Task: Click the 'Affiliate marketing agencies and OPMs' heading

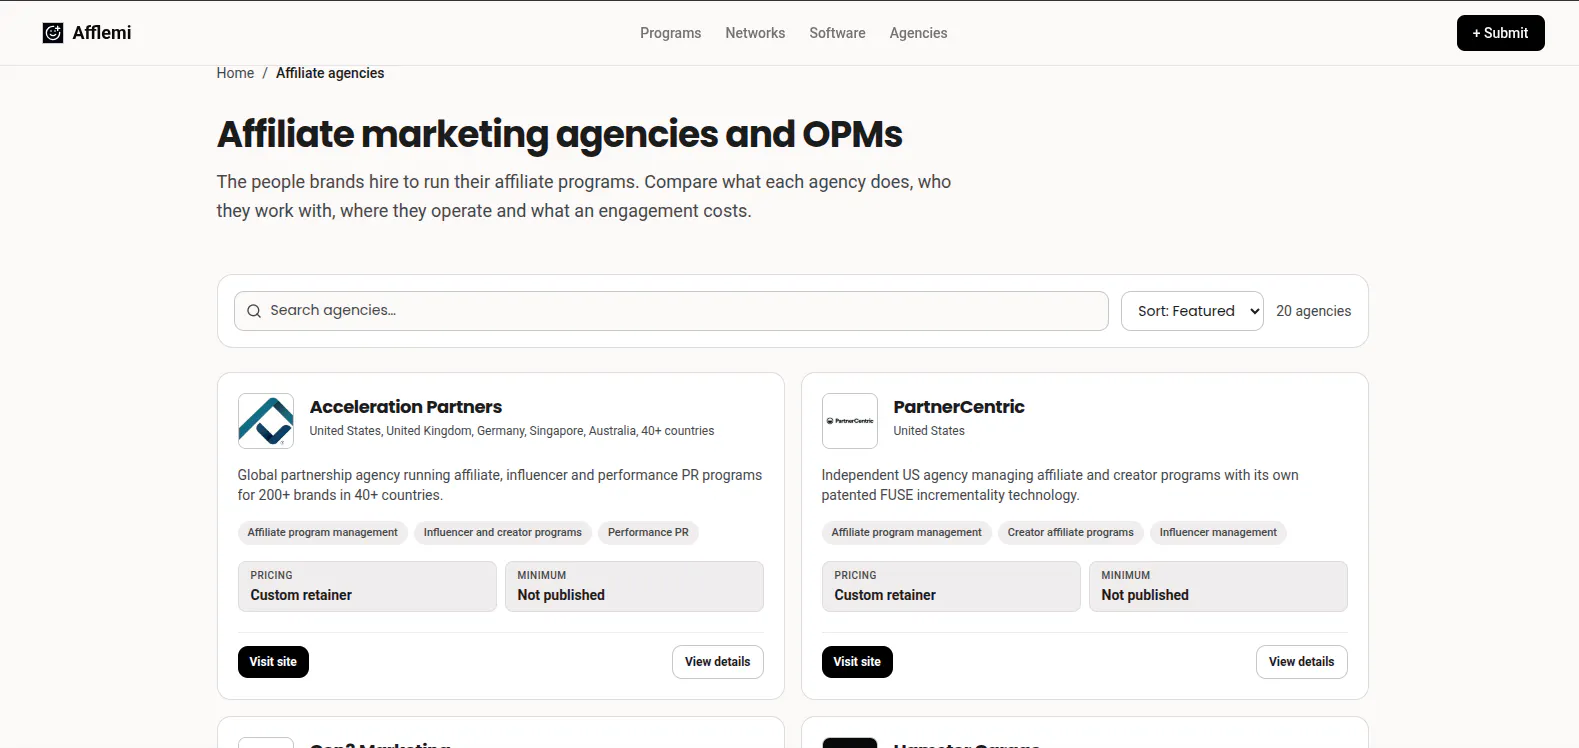Action: coord(560,134)
